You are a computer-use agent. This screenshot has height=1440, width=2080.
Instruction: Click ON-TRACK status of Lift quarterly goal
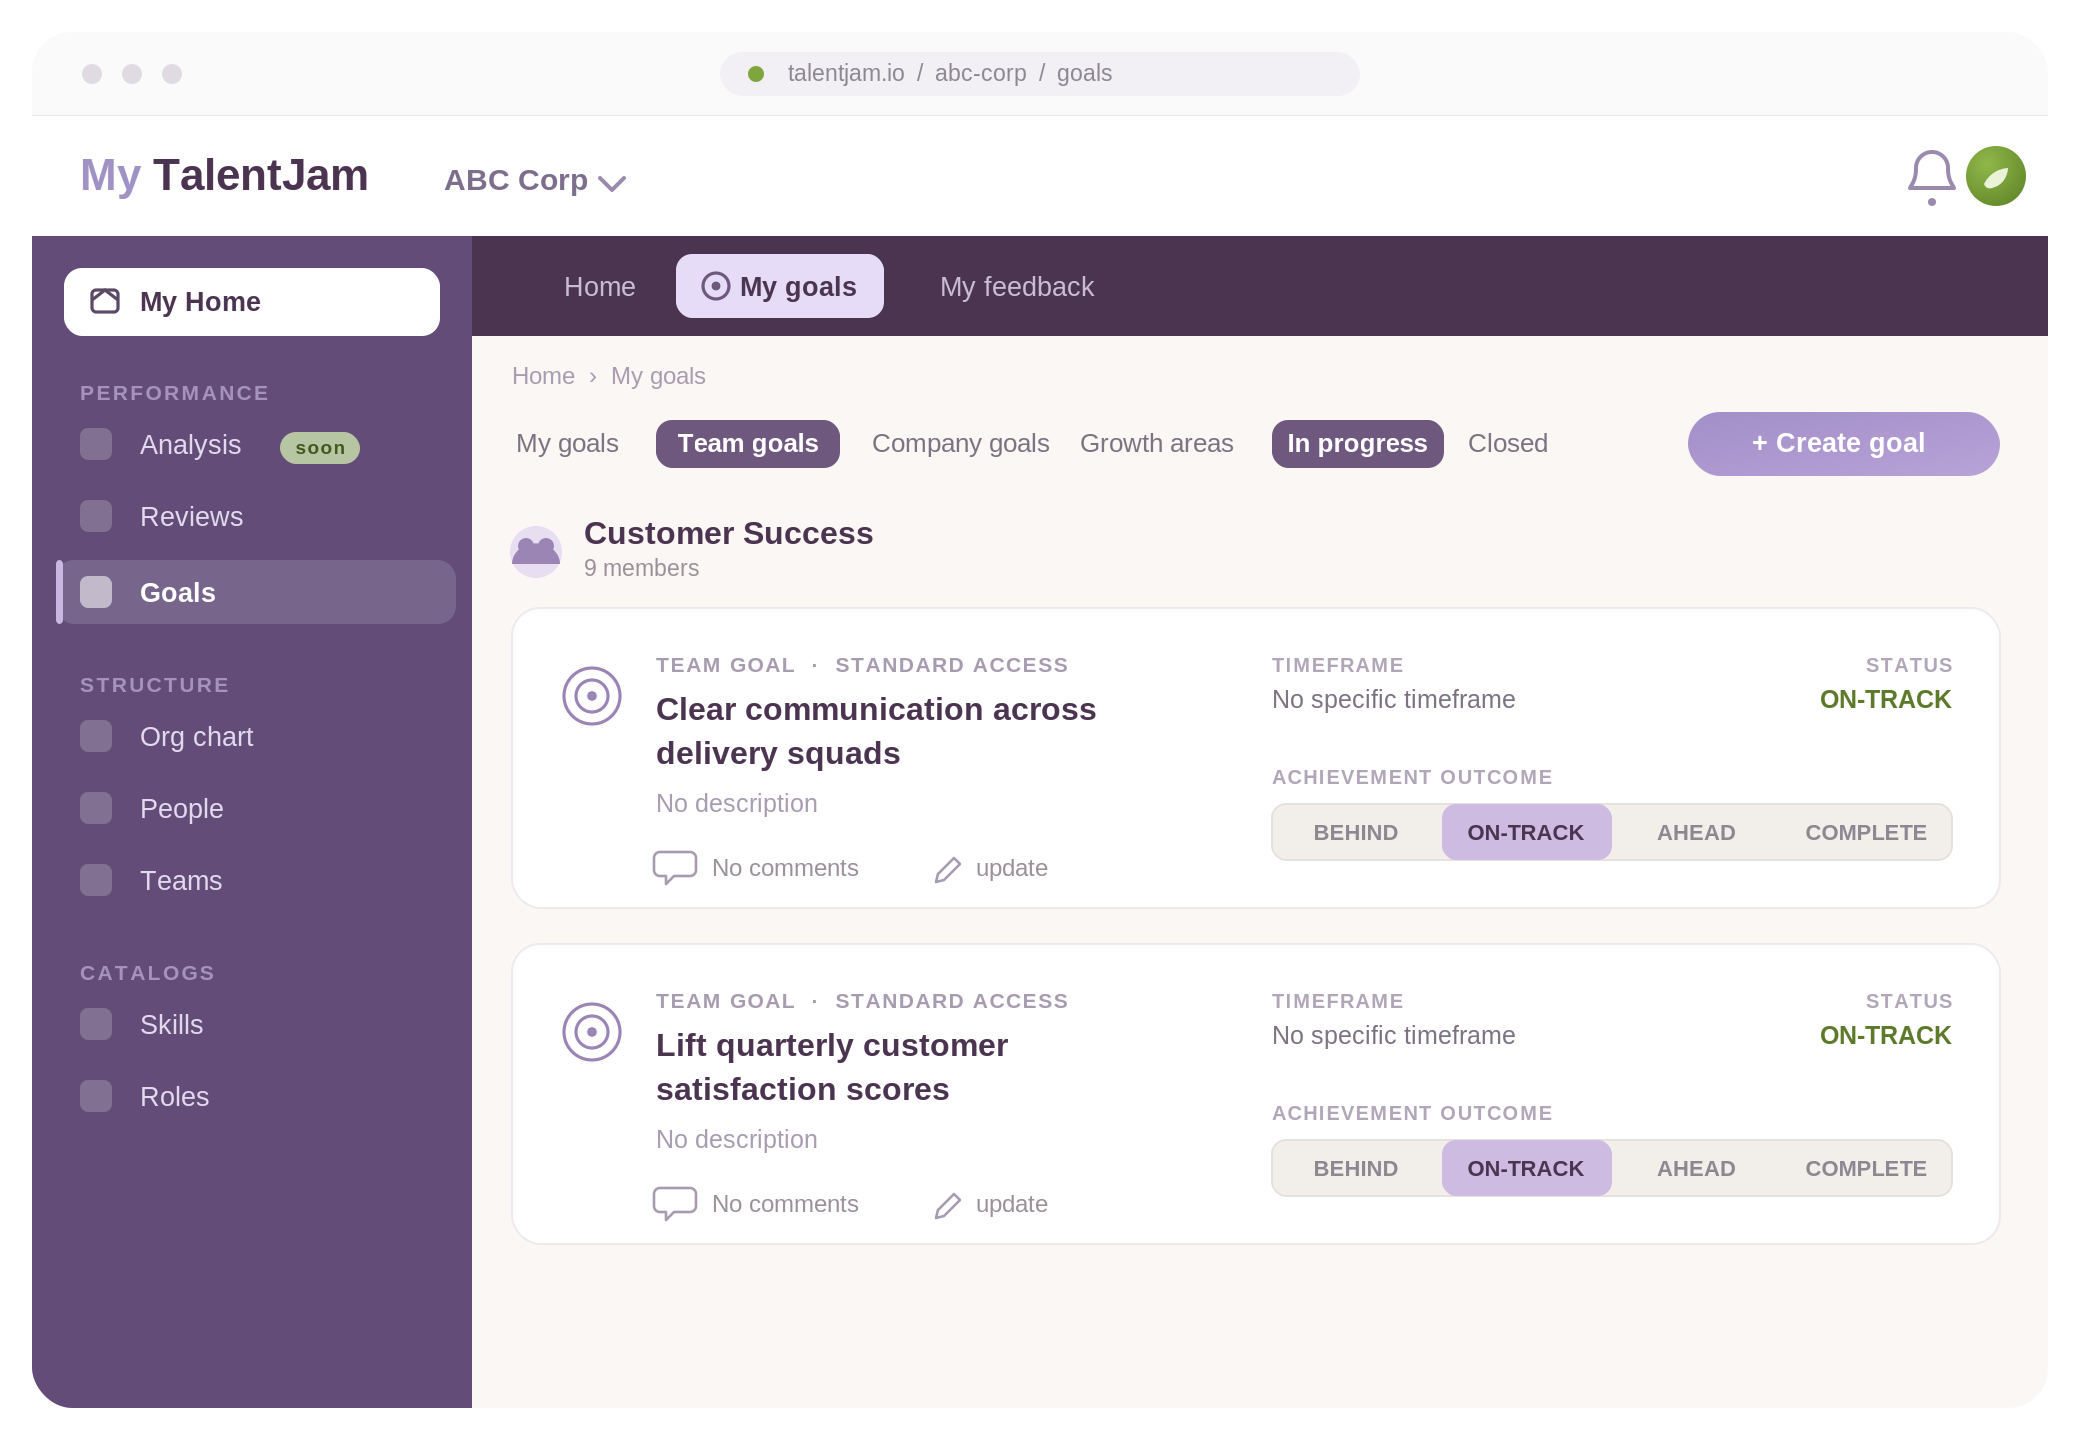pos(1885,1035)
